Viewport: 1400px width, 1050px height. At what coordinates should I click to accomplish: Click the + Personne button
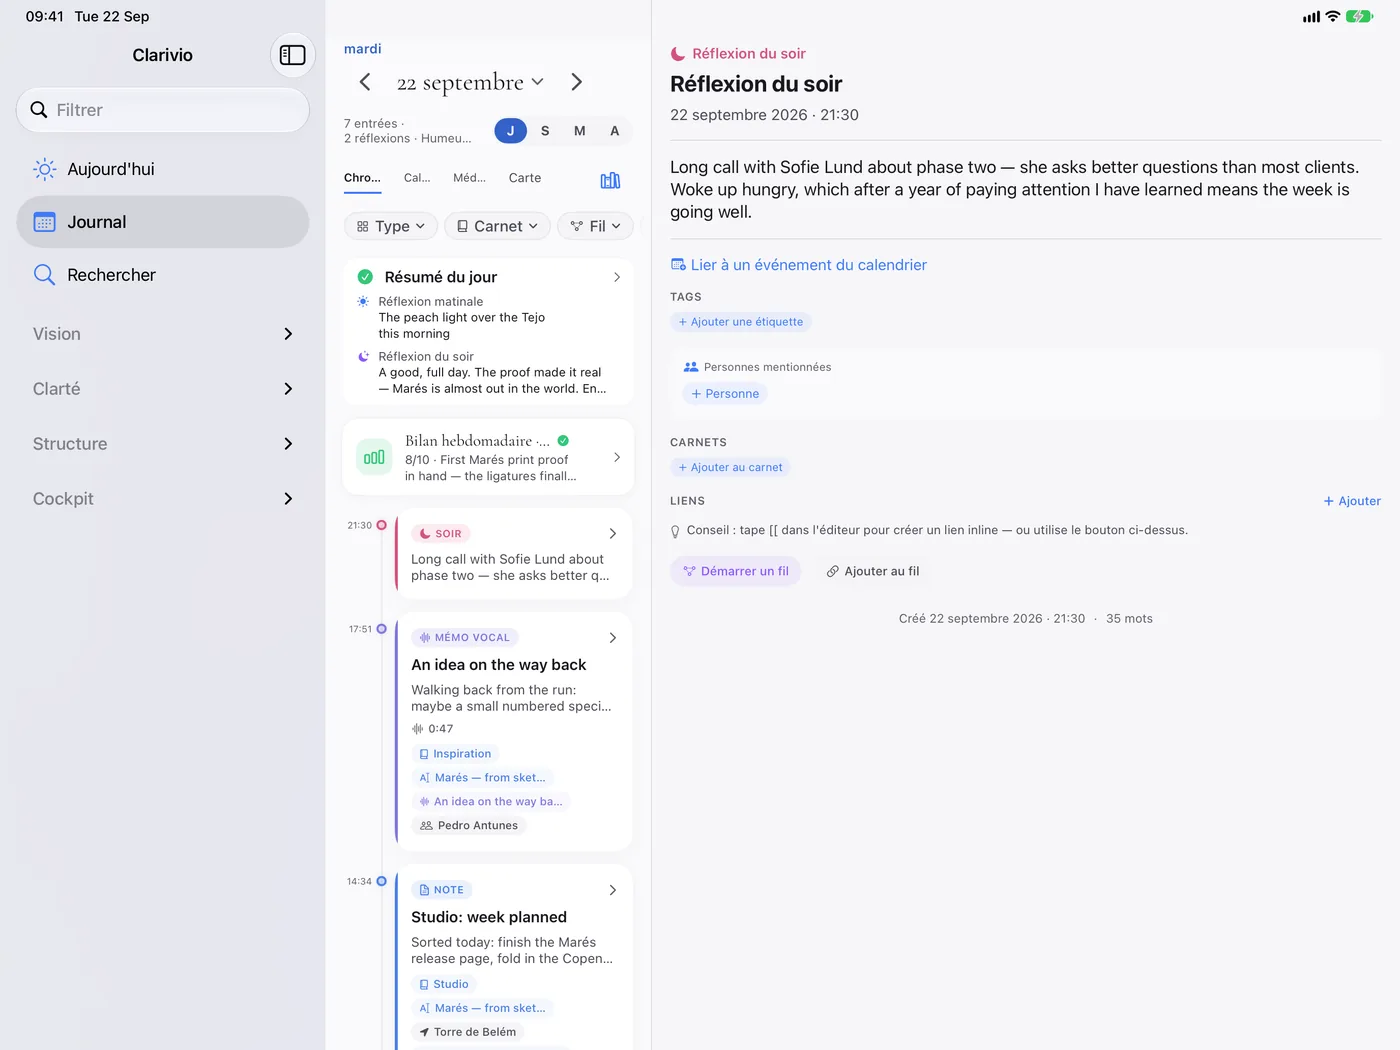[725, 394]
